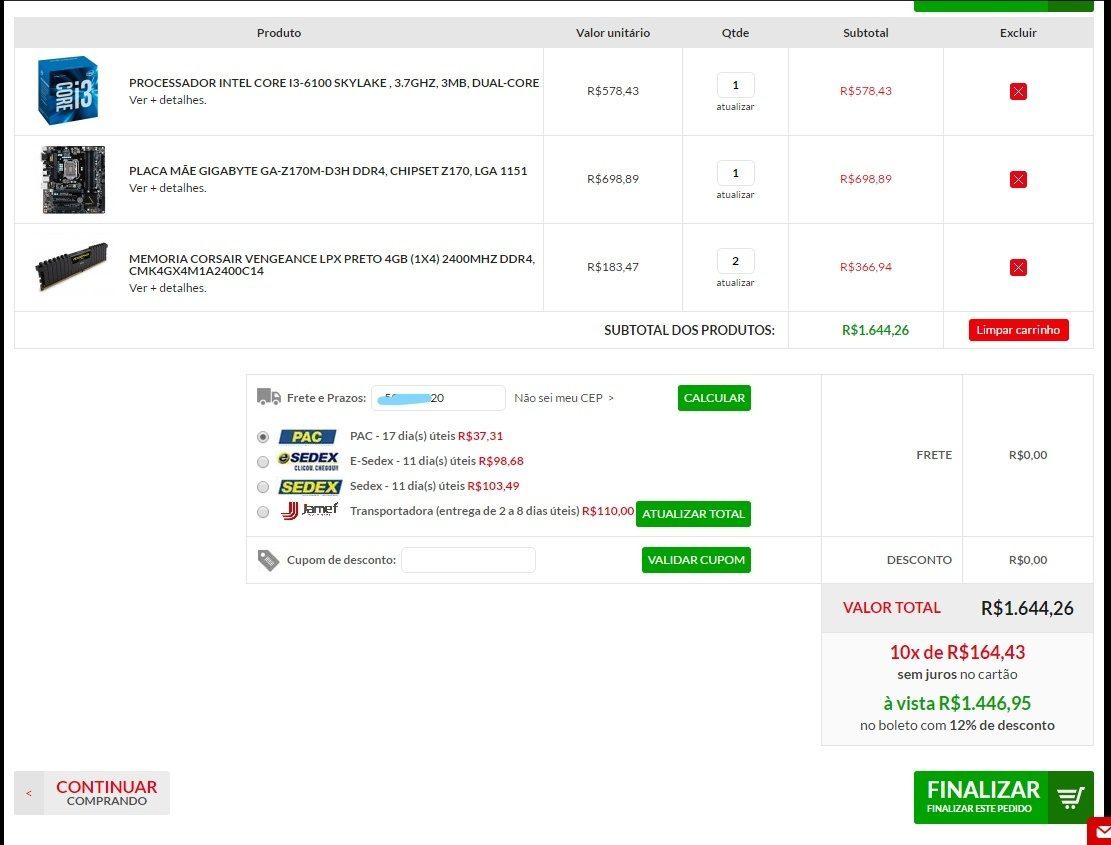This screenshot has width=1111, height=845.
Task: Update quantity via atualizar under processor
Action: point(735,107)
